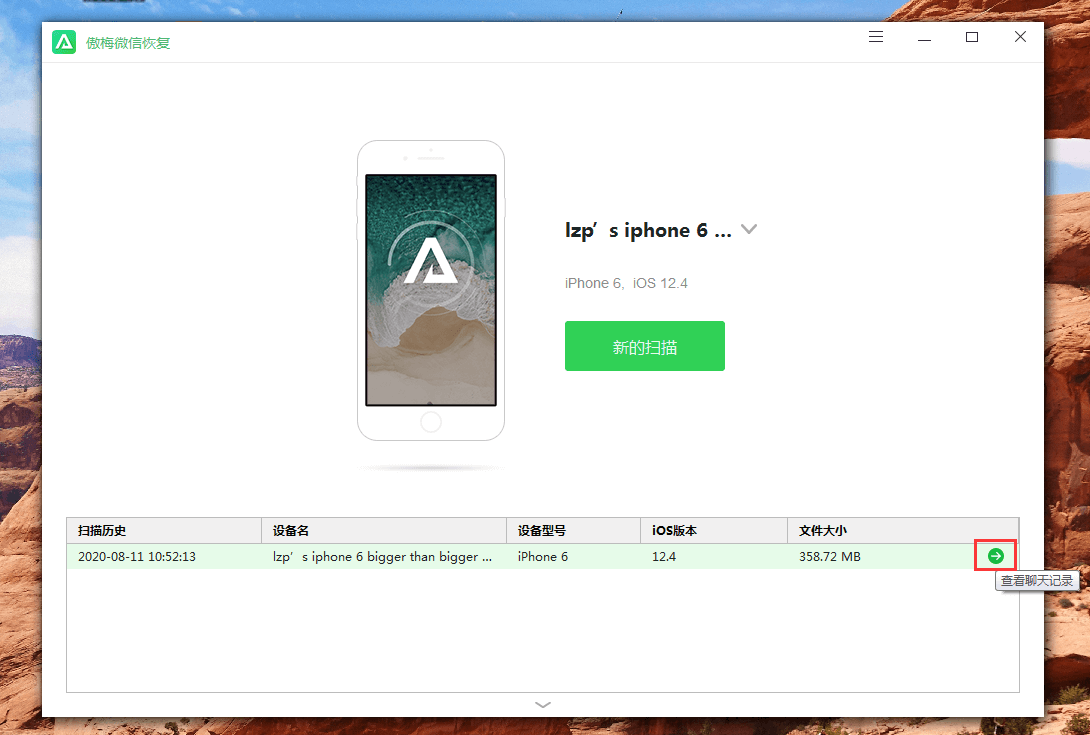Click the 文件大小 column header
The width and height of the screenshot is (1090, 735).
(823, 530)
